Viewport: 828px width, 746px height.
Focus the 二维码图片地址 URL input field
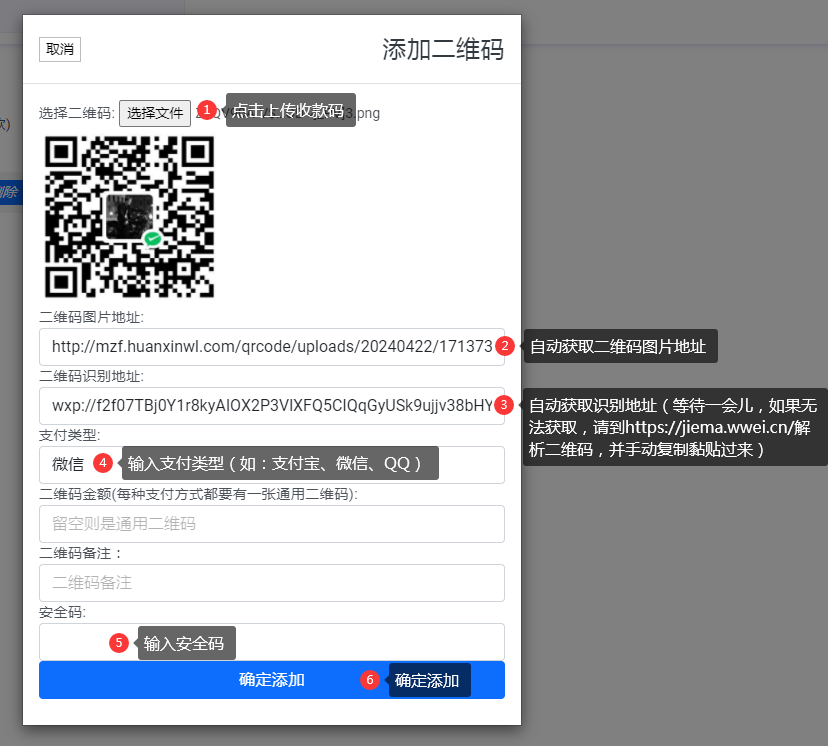(271, 347)
